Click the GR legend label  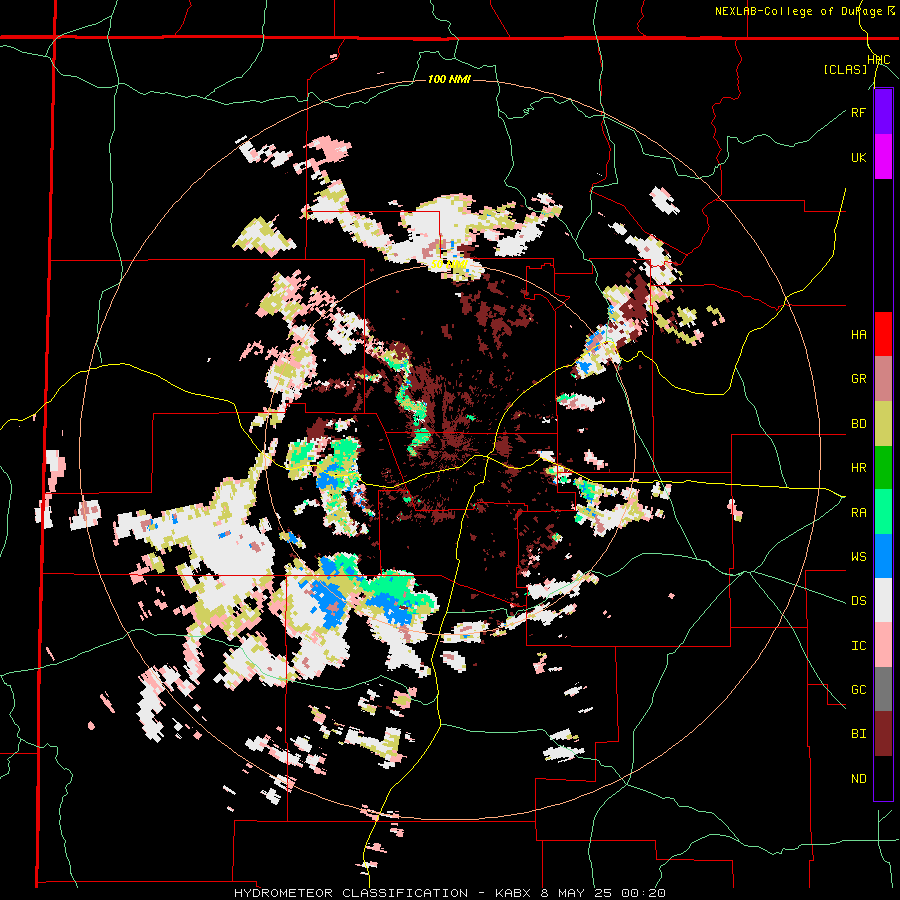coord(858,379)
